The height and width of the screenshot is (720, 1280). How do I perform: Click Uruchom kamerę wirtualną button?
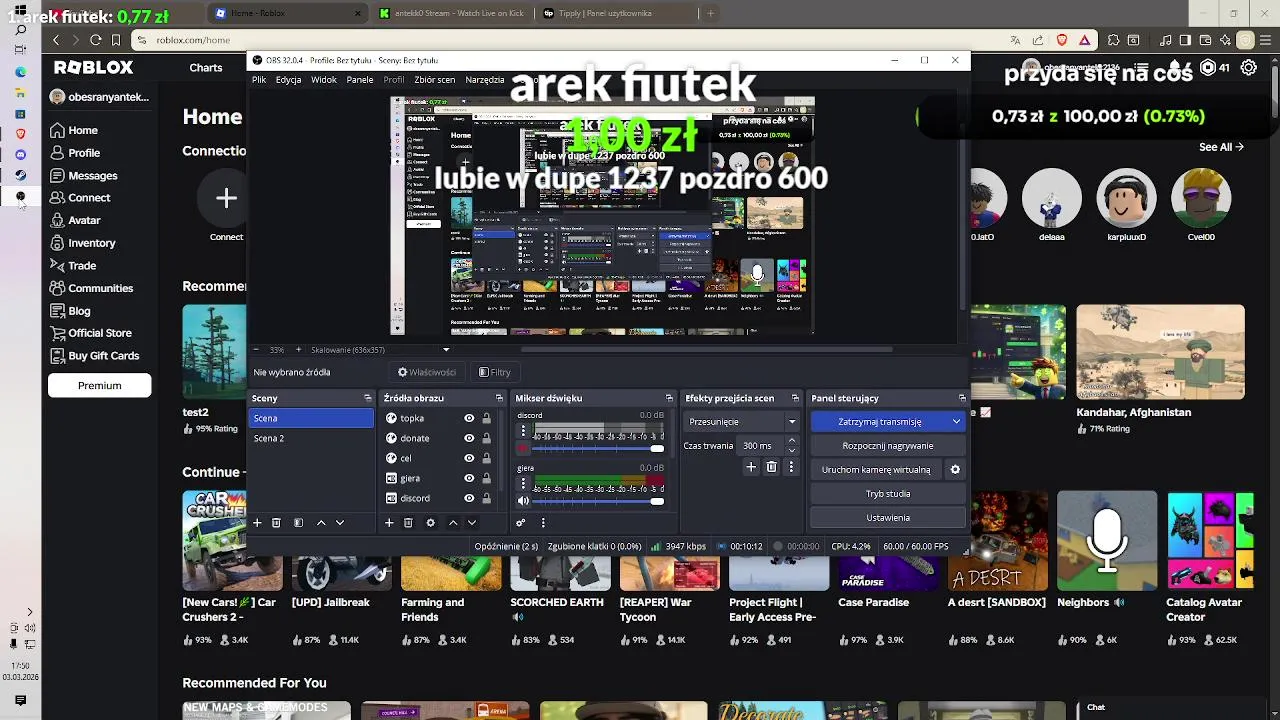point(876,470)
